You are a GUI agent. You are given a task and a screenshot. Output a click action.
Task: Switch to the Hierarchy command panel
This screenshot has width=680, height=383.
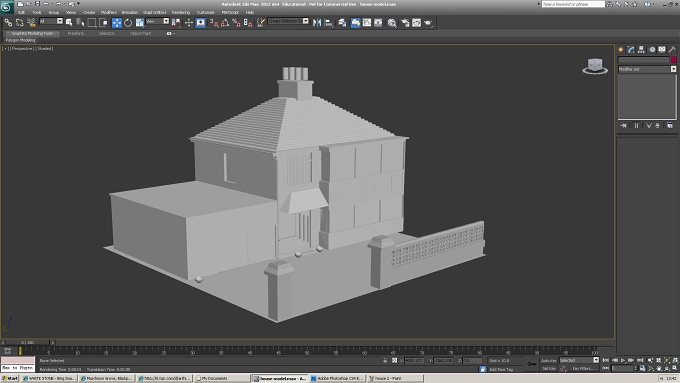(641, 49)
